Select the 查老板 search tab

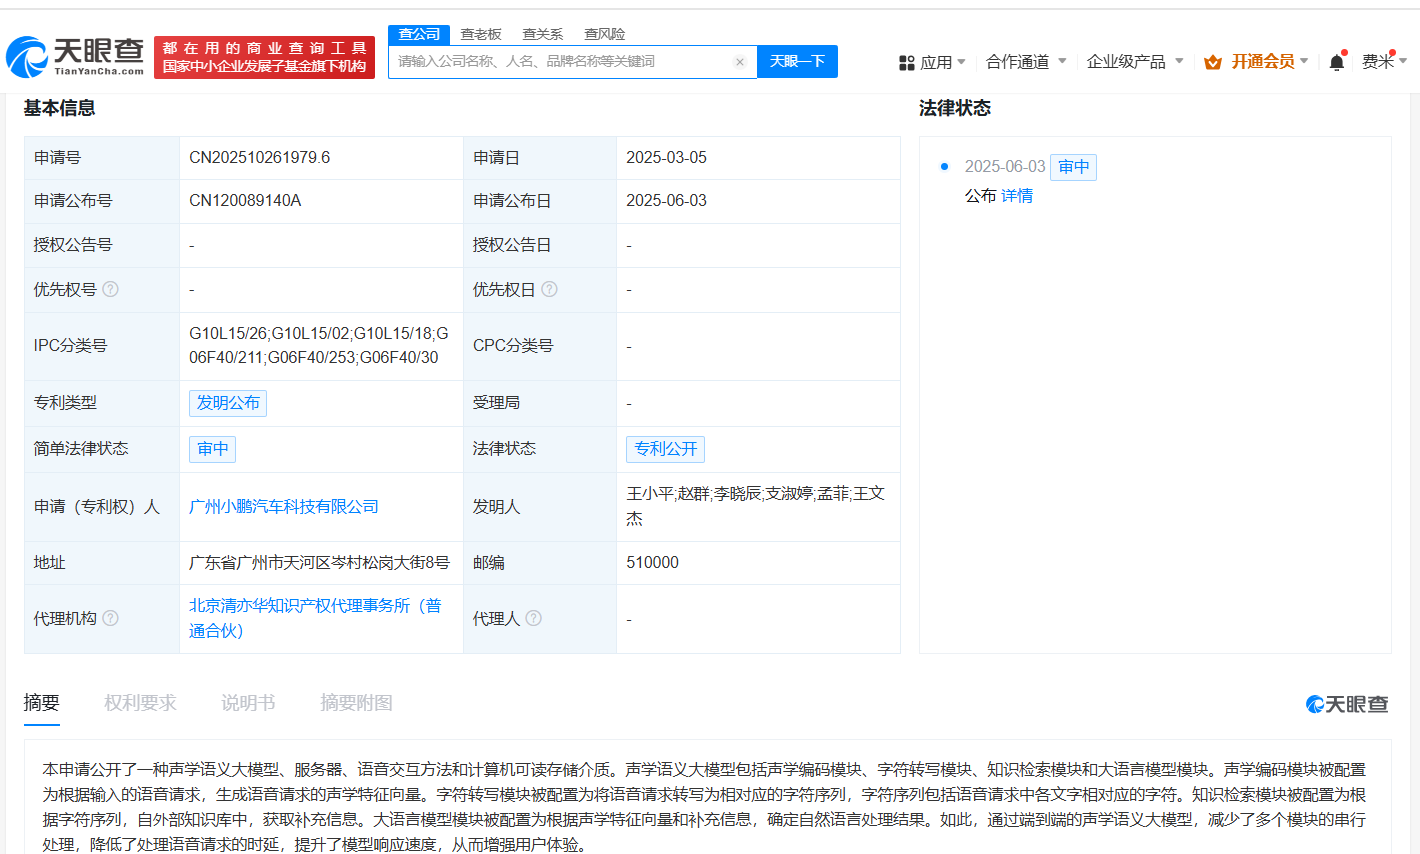(x=481, y=34)
